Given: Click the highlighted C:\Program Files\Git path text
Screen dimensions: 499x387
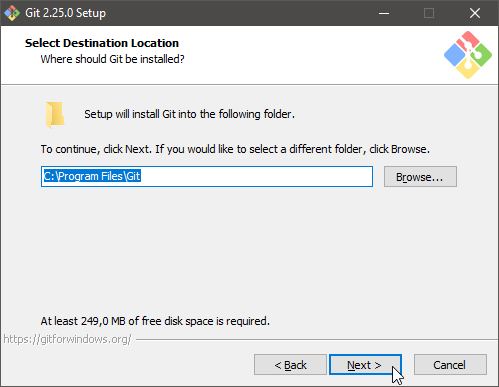Looking at the screenshot, I should pos(92,176).
